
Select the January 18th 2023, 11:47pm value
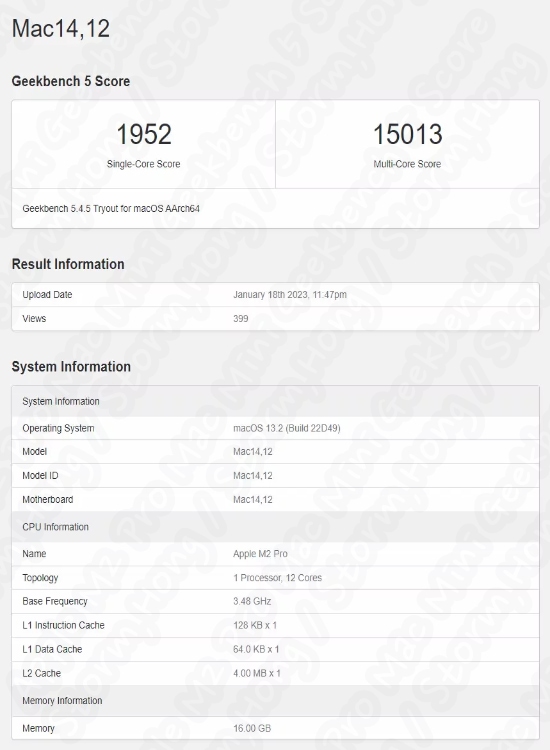(290, 295)
